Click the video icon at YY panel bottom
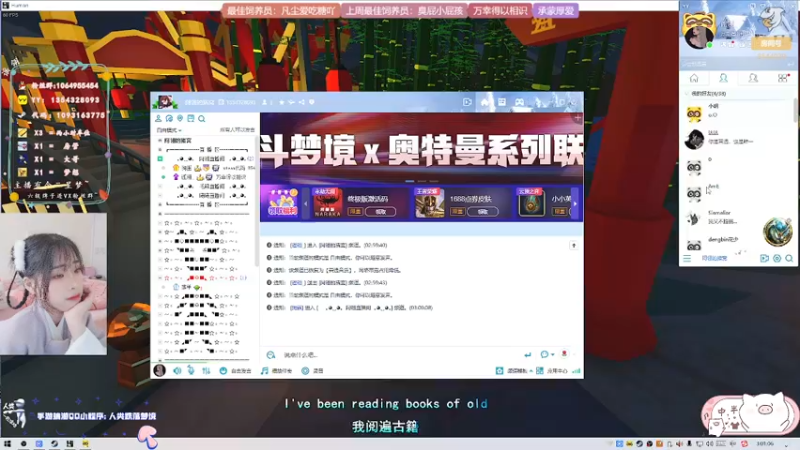Image resolution: width=800 pixels, height=450 pixels. click(764, 259)
